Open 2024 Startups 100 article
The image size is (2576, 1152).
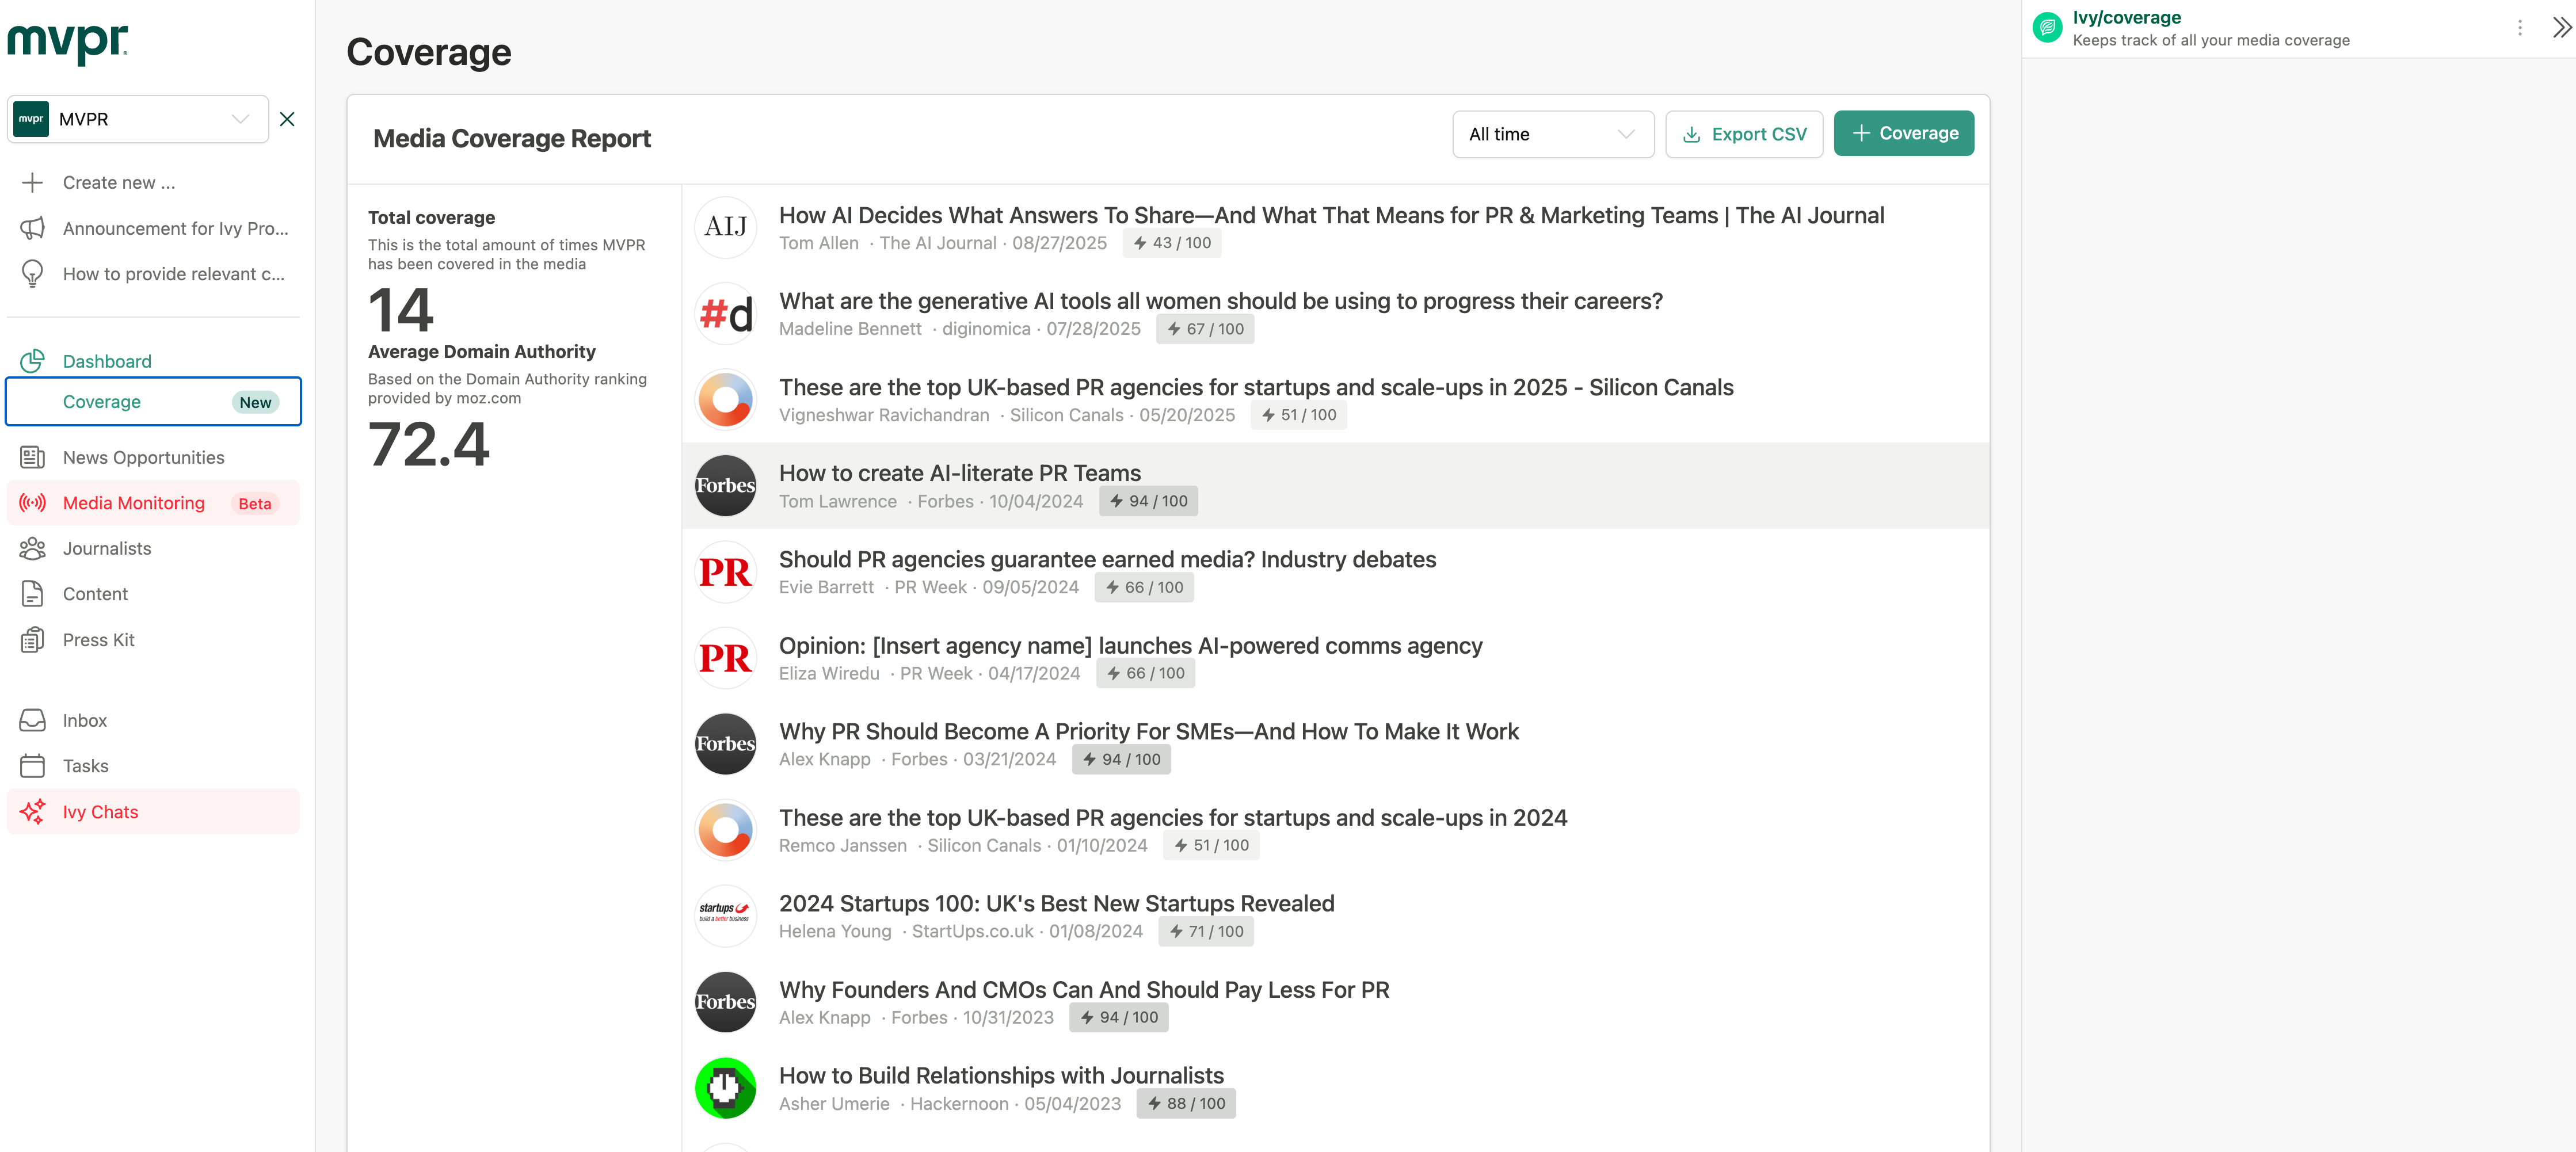tap(1056, 903)
